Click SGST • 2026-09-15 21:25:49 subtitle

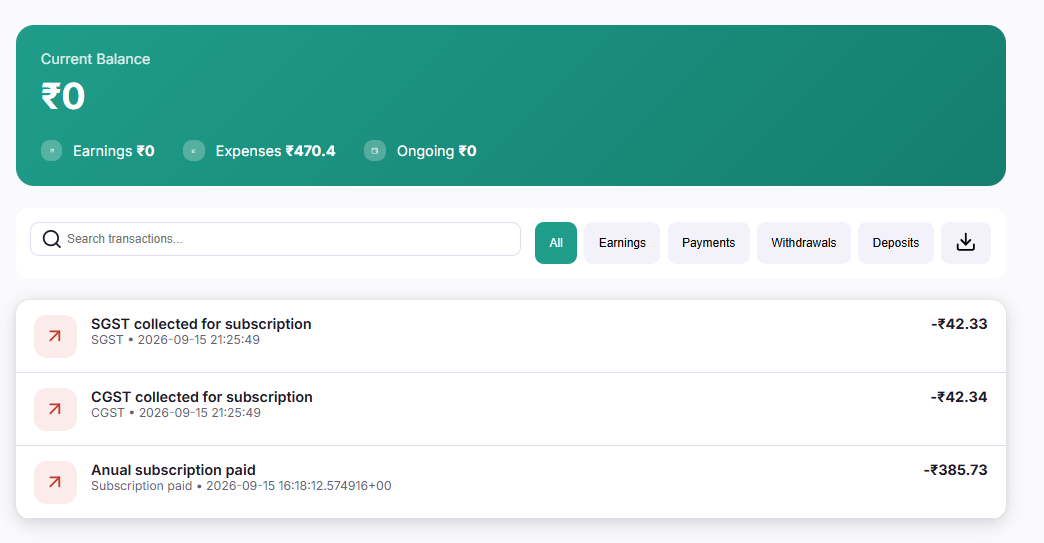click(175, 340)
